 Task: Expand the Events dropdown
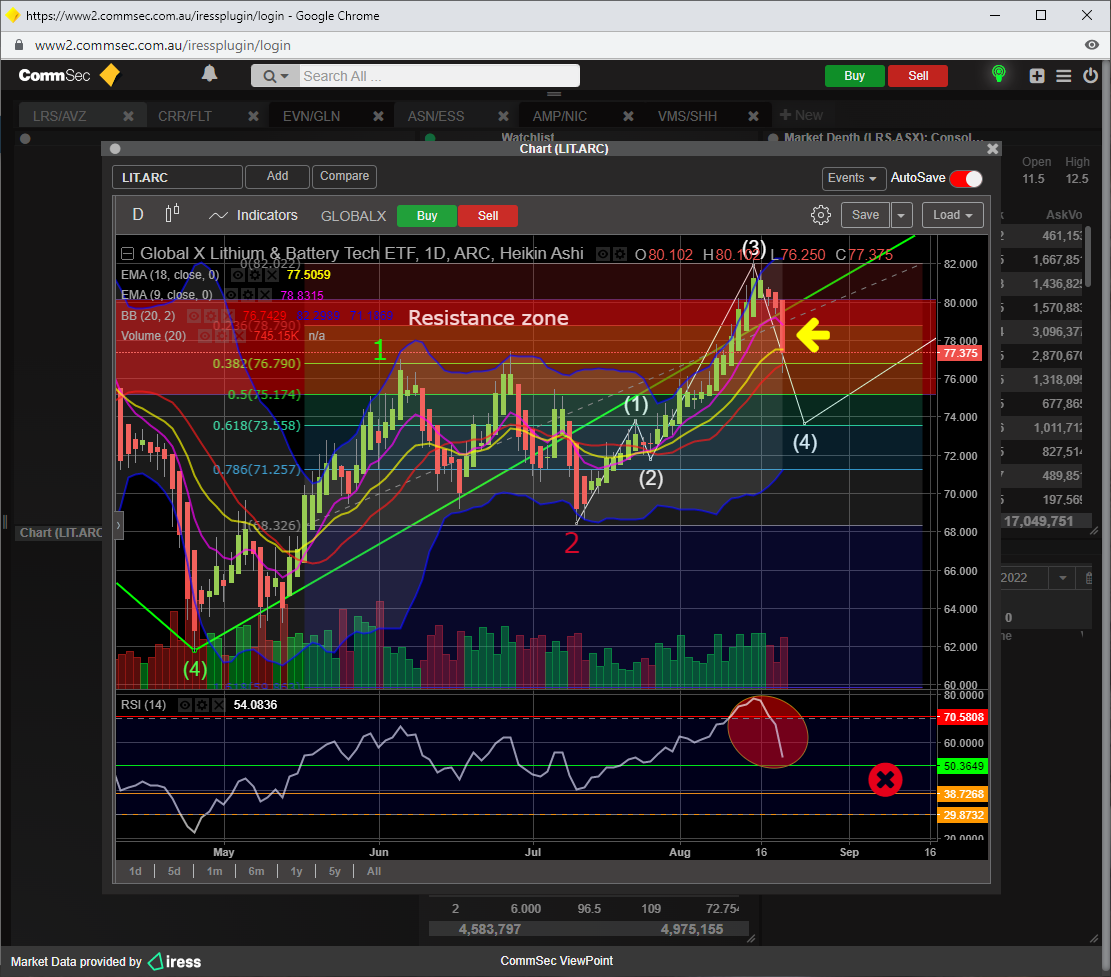[853, 178]
